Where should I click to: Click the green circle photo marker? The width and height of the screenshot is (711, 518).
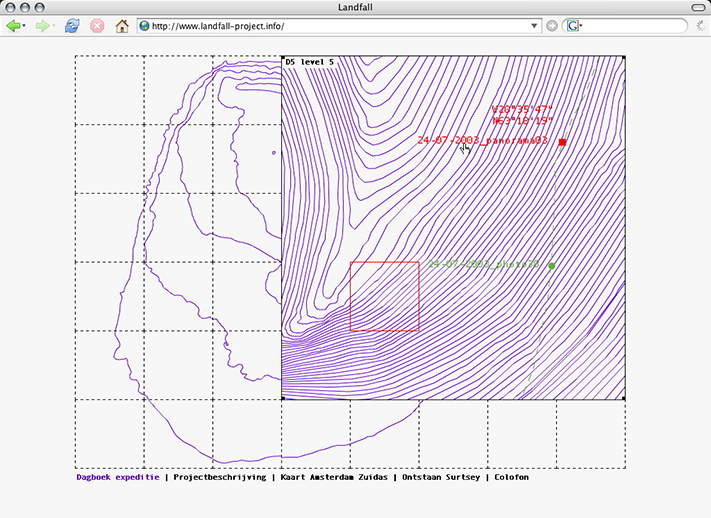(552, 265)
